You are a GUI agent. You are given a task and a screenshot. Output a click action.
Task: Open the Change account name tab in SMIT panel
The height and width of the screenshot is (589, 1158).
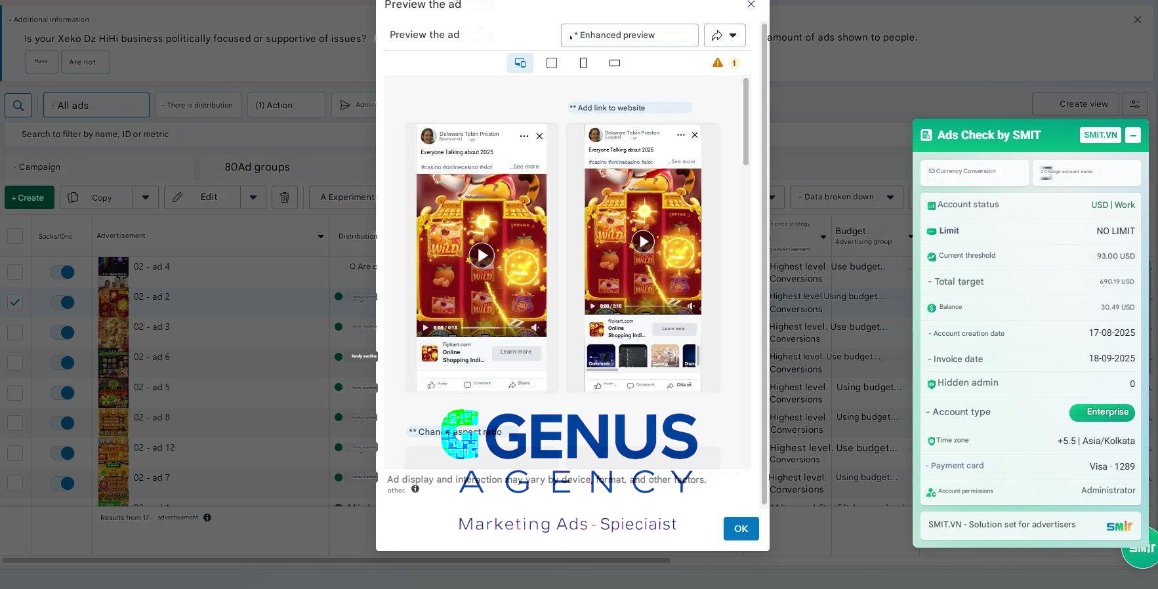1086,171
